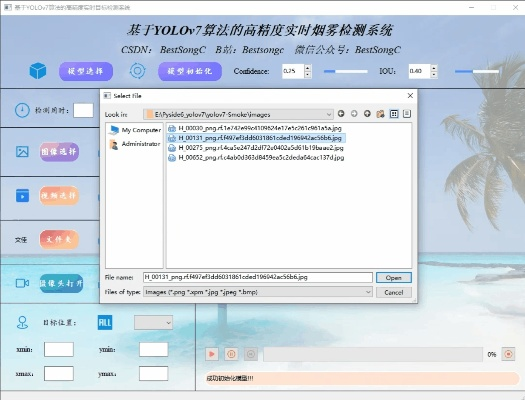Select file H_00652_png jpg
This screenshot has width=525, height=400.
coord(256,157)
